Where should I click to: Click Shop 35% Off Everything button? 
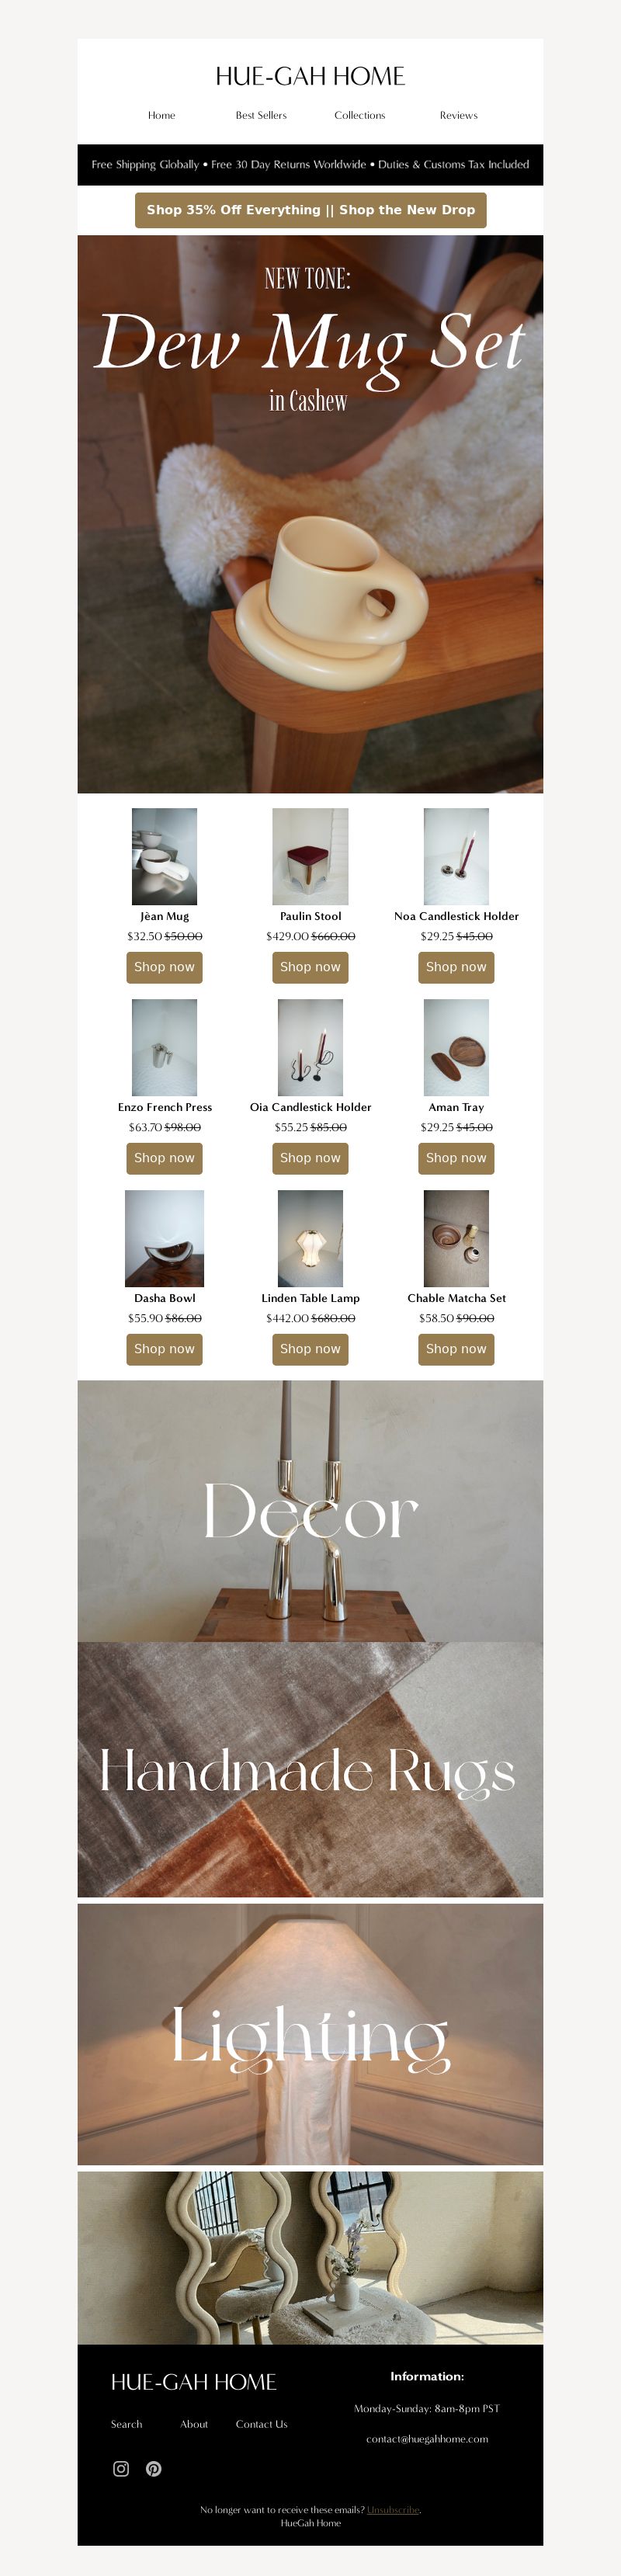point(311,210)
